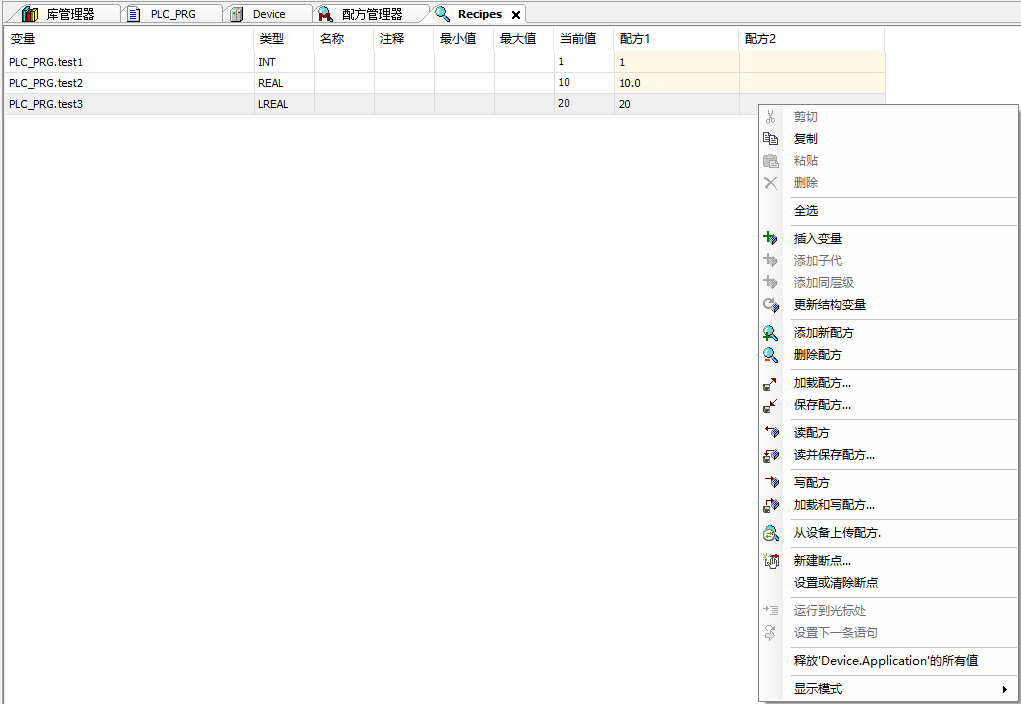Close the Recipes tab
The image size is (1021, 704).
[x=515, y=13]
